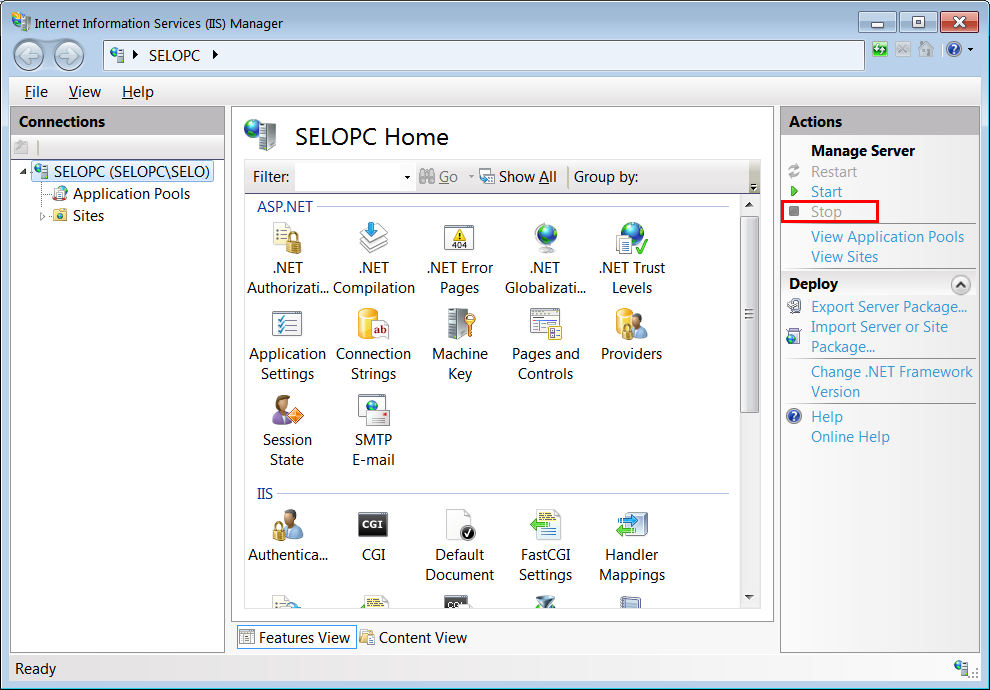Open the View menu
Viewport: 990px width, 690px height.
pos(85,92)
